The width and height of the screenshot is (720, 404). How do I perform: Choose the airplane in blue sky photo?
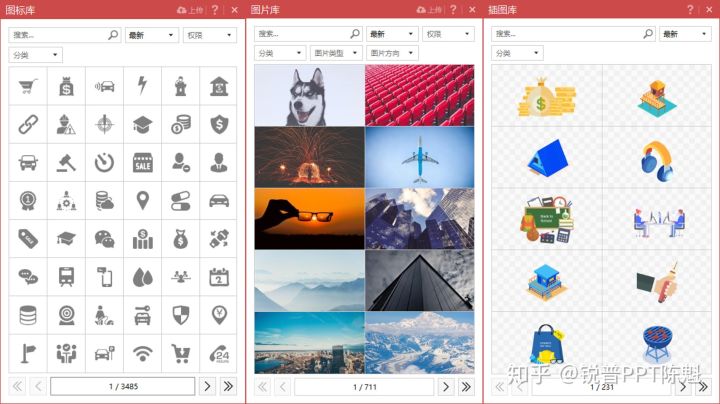419,157
